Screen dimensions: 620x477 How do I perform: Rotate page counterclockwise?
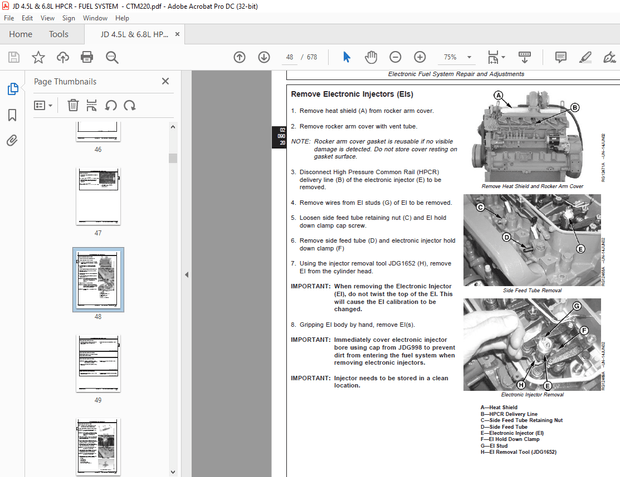111,105
